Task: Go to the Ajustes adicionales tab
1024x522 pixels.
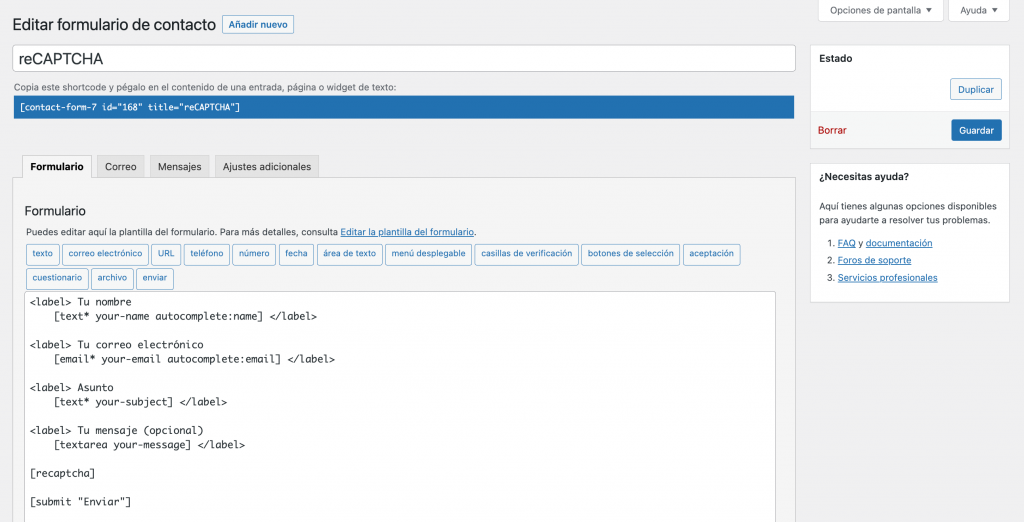Action: [x=267, y=167]
